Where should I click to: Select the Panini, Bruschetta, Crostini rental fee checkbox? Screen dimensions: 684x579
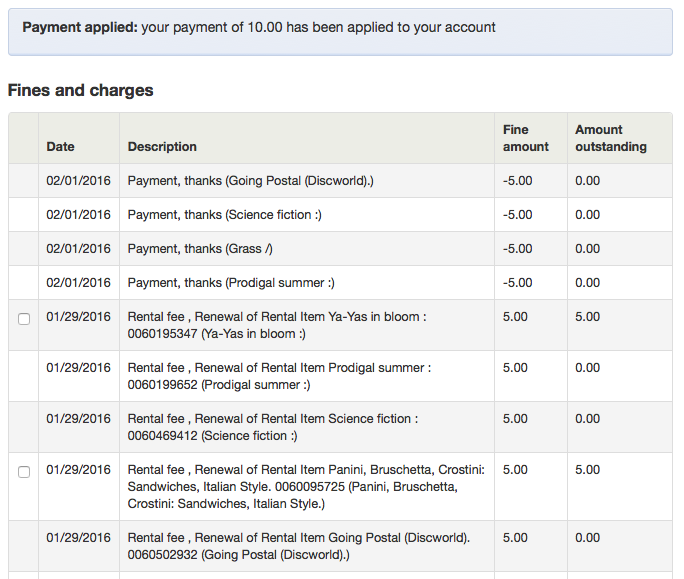point(24,472)
